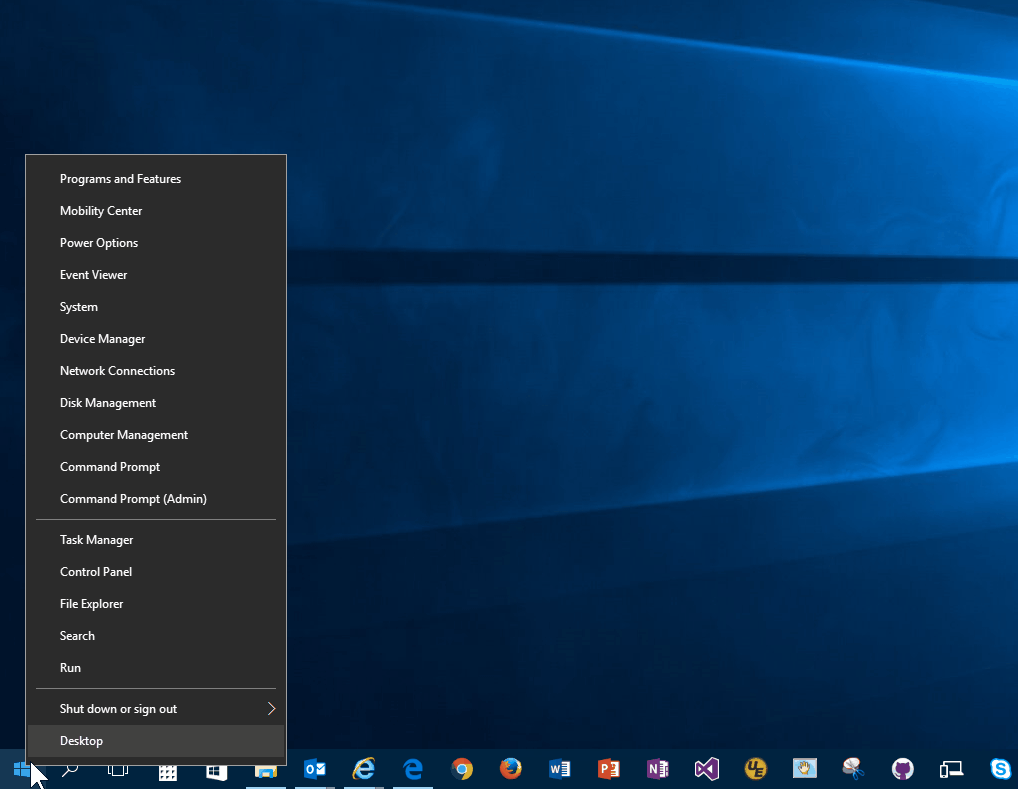Screen dimensions: 1018x789
Task: Open Firefox from the taskbar
Action: (511, 769)
